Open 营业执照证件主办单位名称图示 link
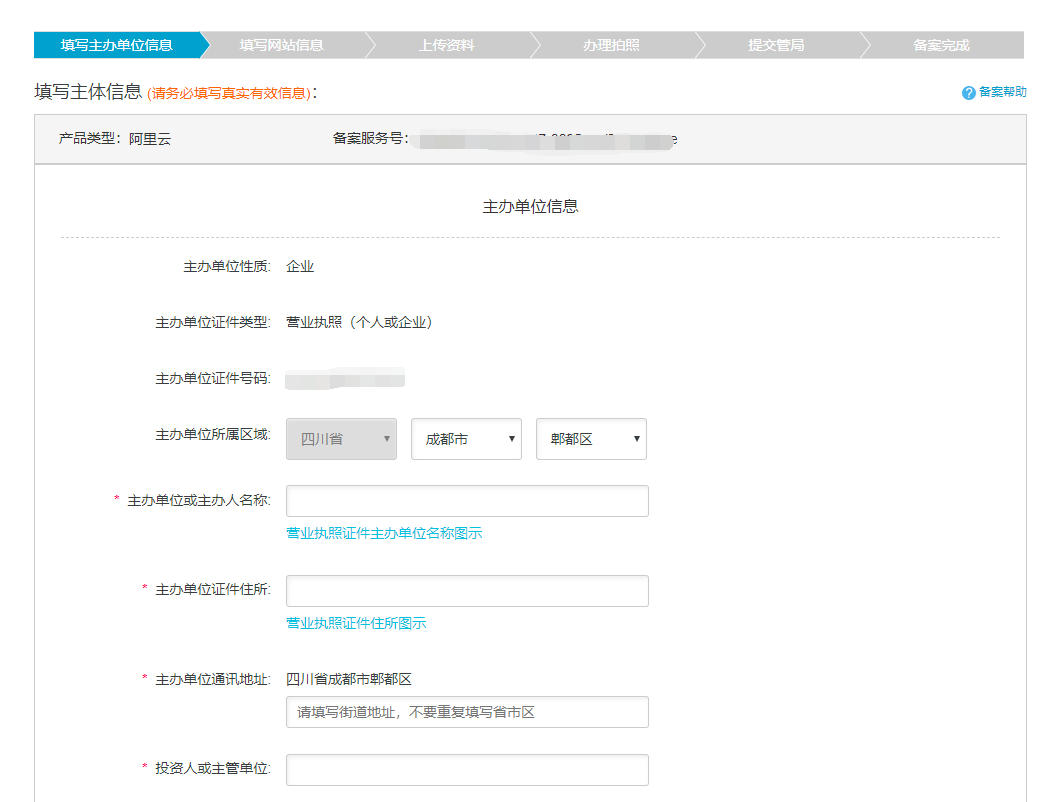The width and height of the screenshot is (1038, 802). 384,533
